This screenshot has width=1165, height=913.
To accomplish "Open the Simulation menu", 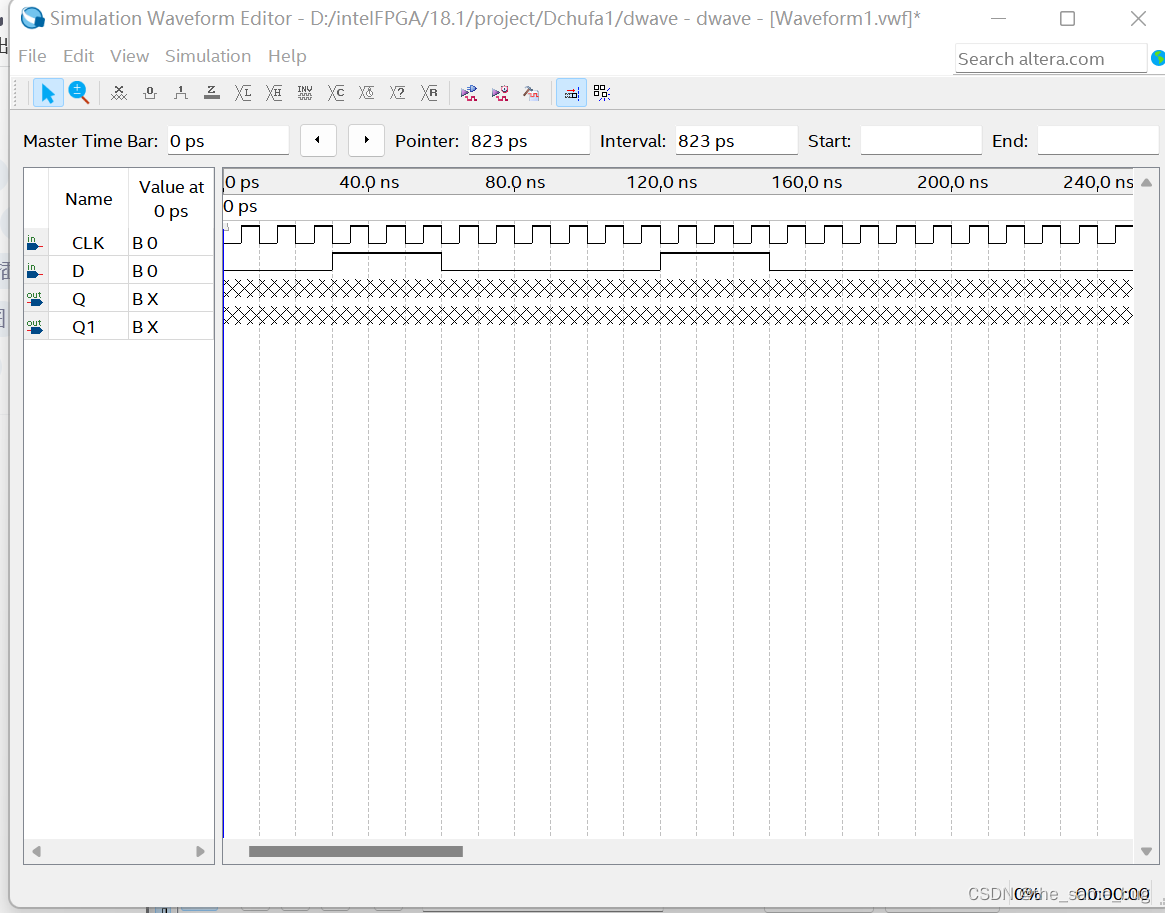I will (x=208, y=56).
